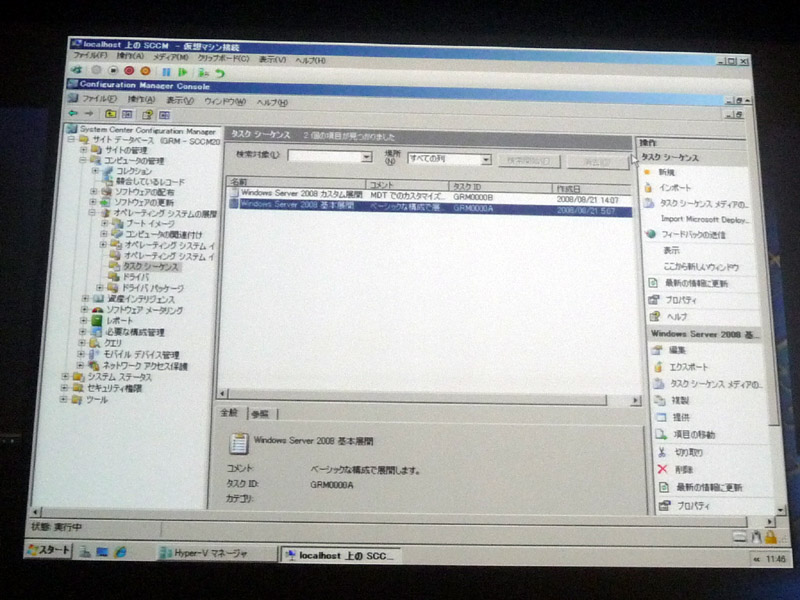Revert the VM with green curved arrow

pos(220,73)
